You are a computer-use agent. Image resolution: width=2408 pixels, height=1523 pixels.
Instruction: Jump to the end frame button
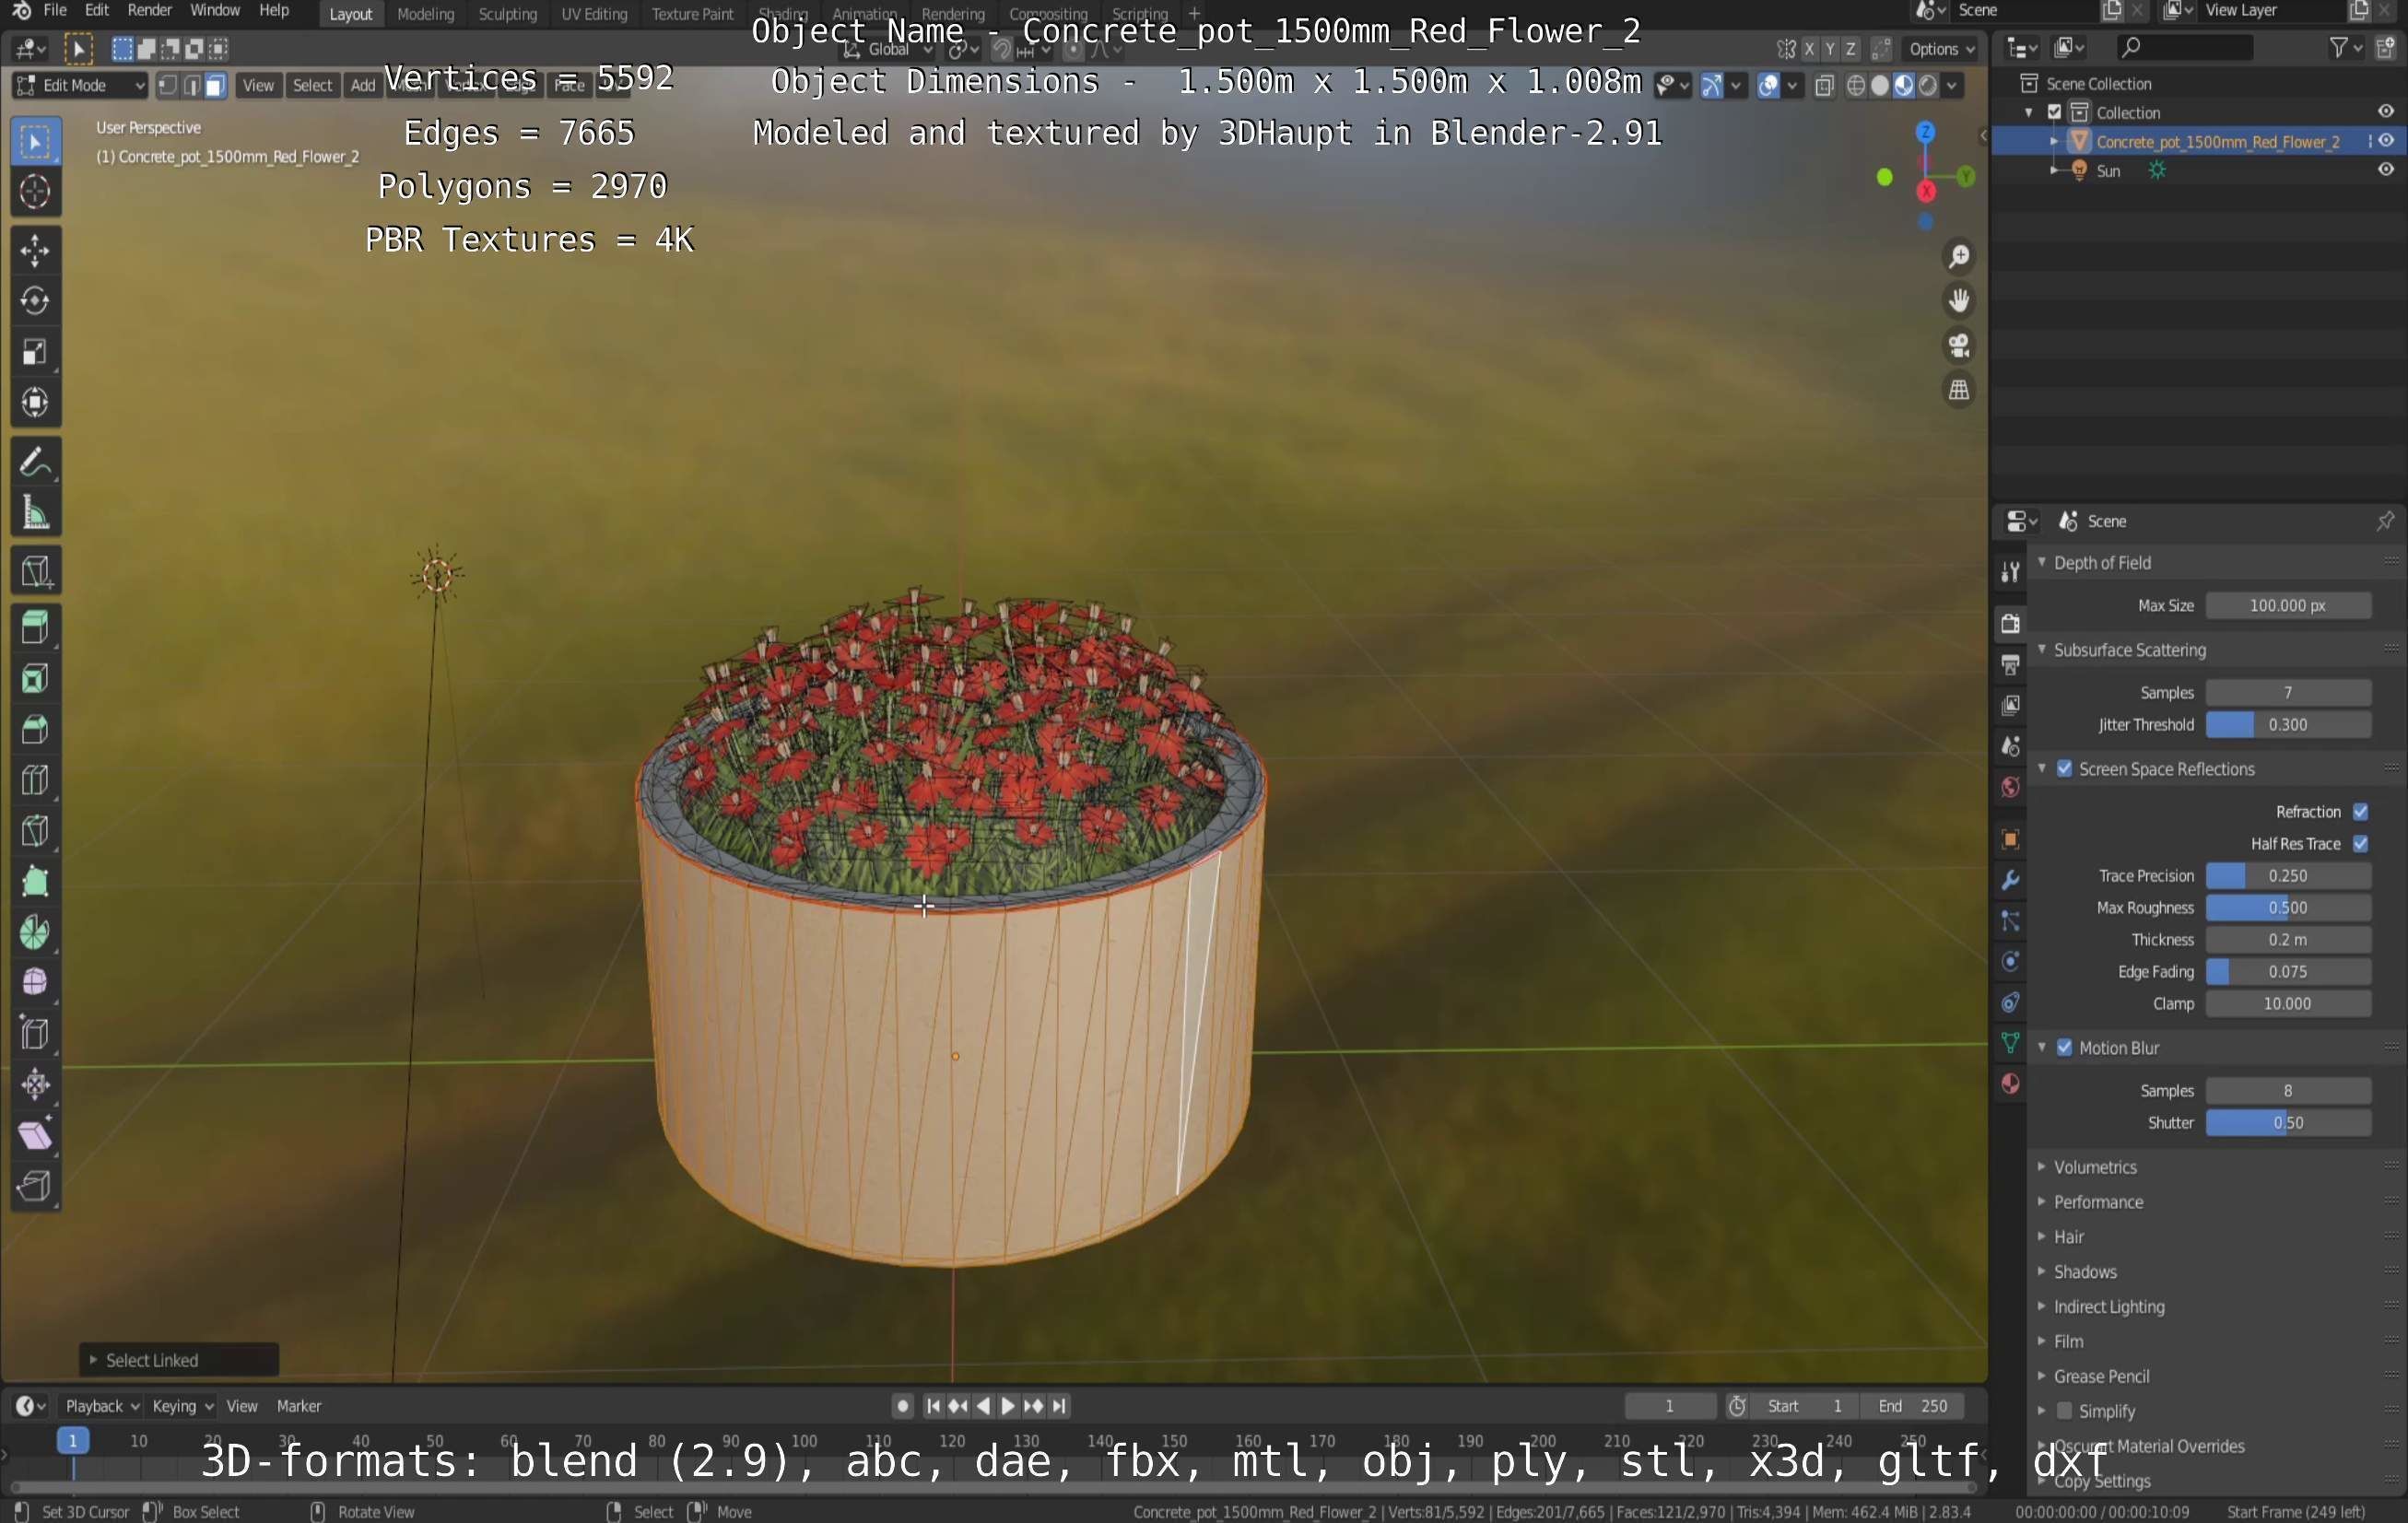pyautogui.click(x=1059, y=1406)
